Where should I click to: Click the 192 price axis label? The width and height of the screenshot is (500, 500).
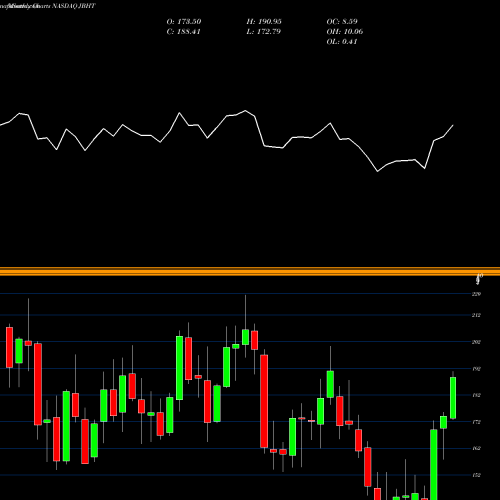point(476,369)
